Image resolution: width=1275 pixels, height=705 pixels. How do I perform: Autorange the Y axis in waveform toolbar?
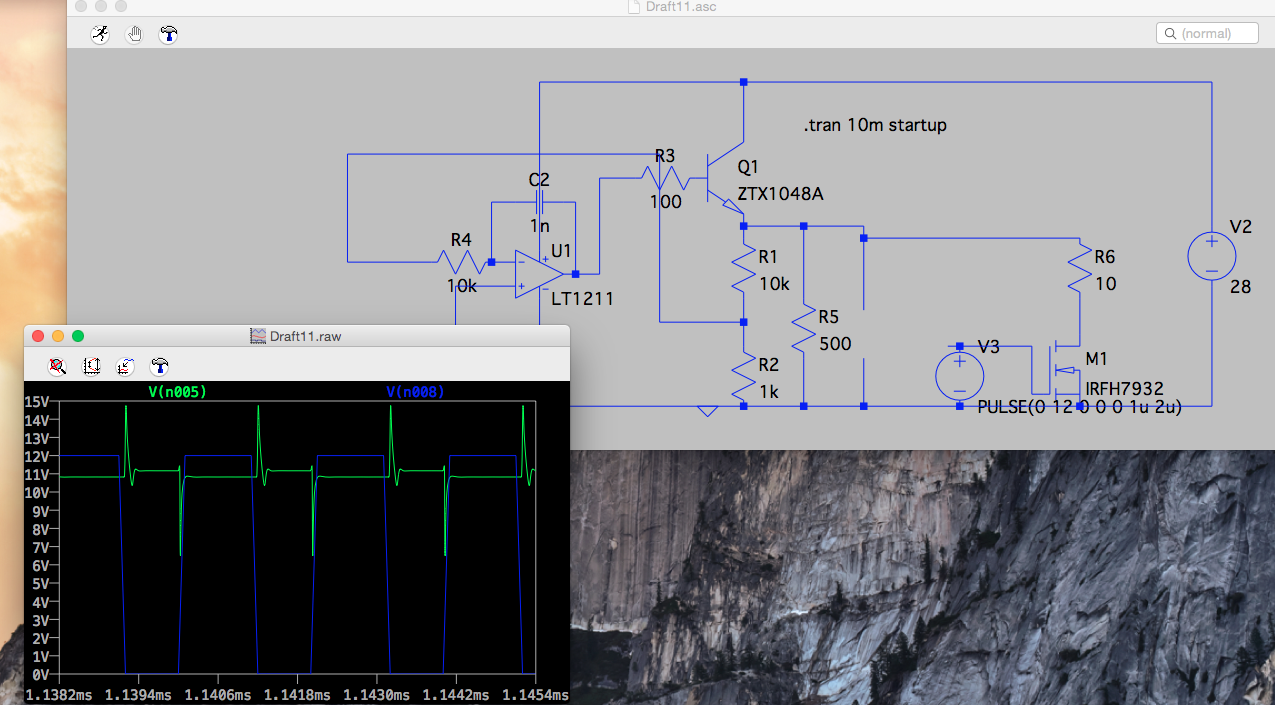tap(92, 366)
